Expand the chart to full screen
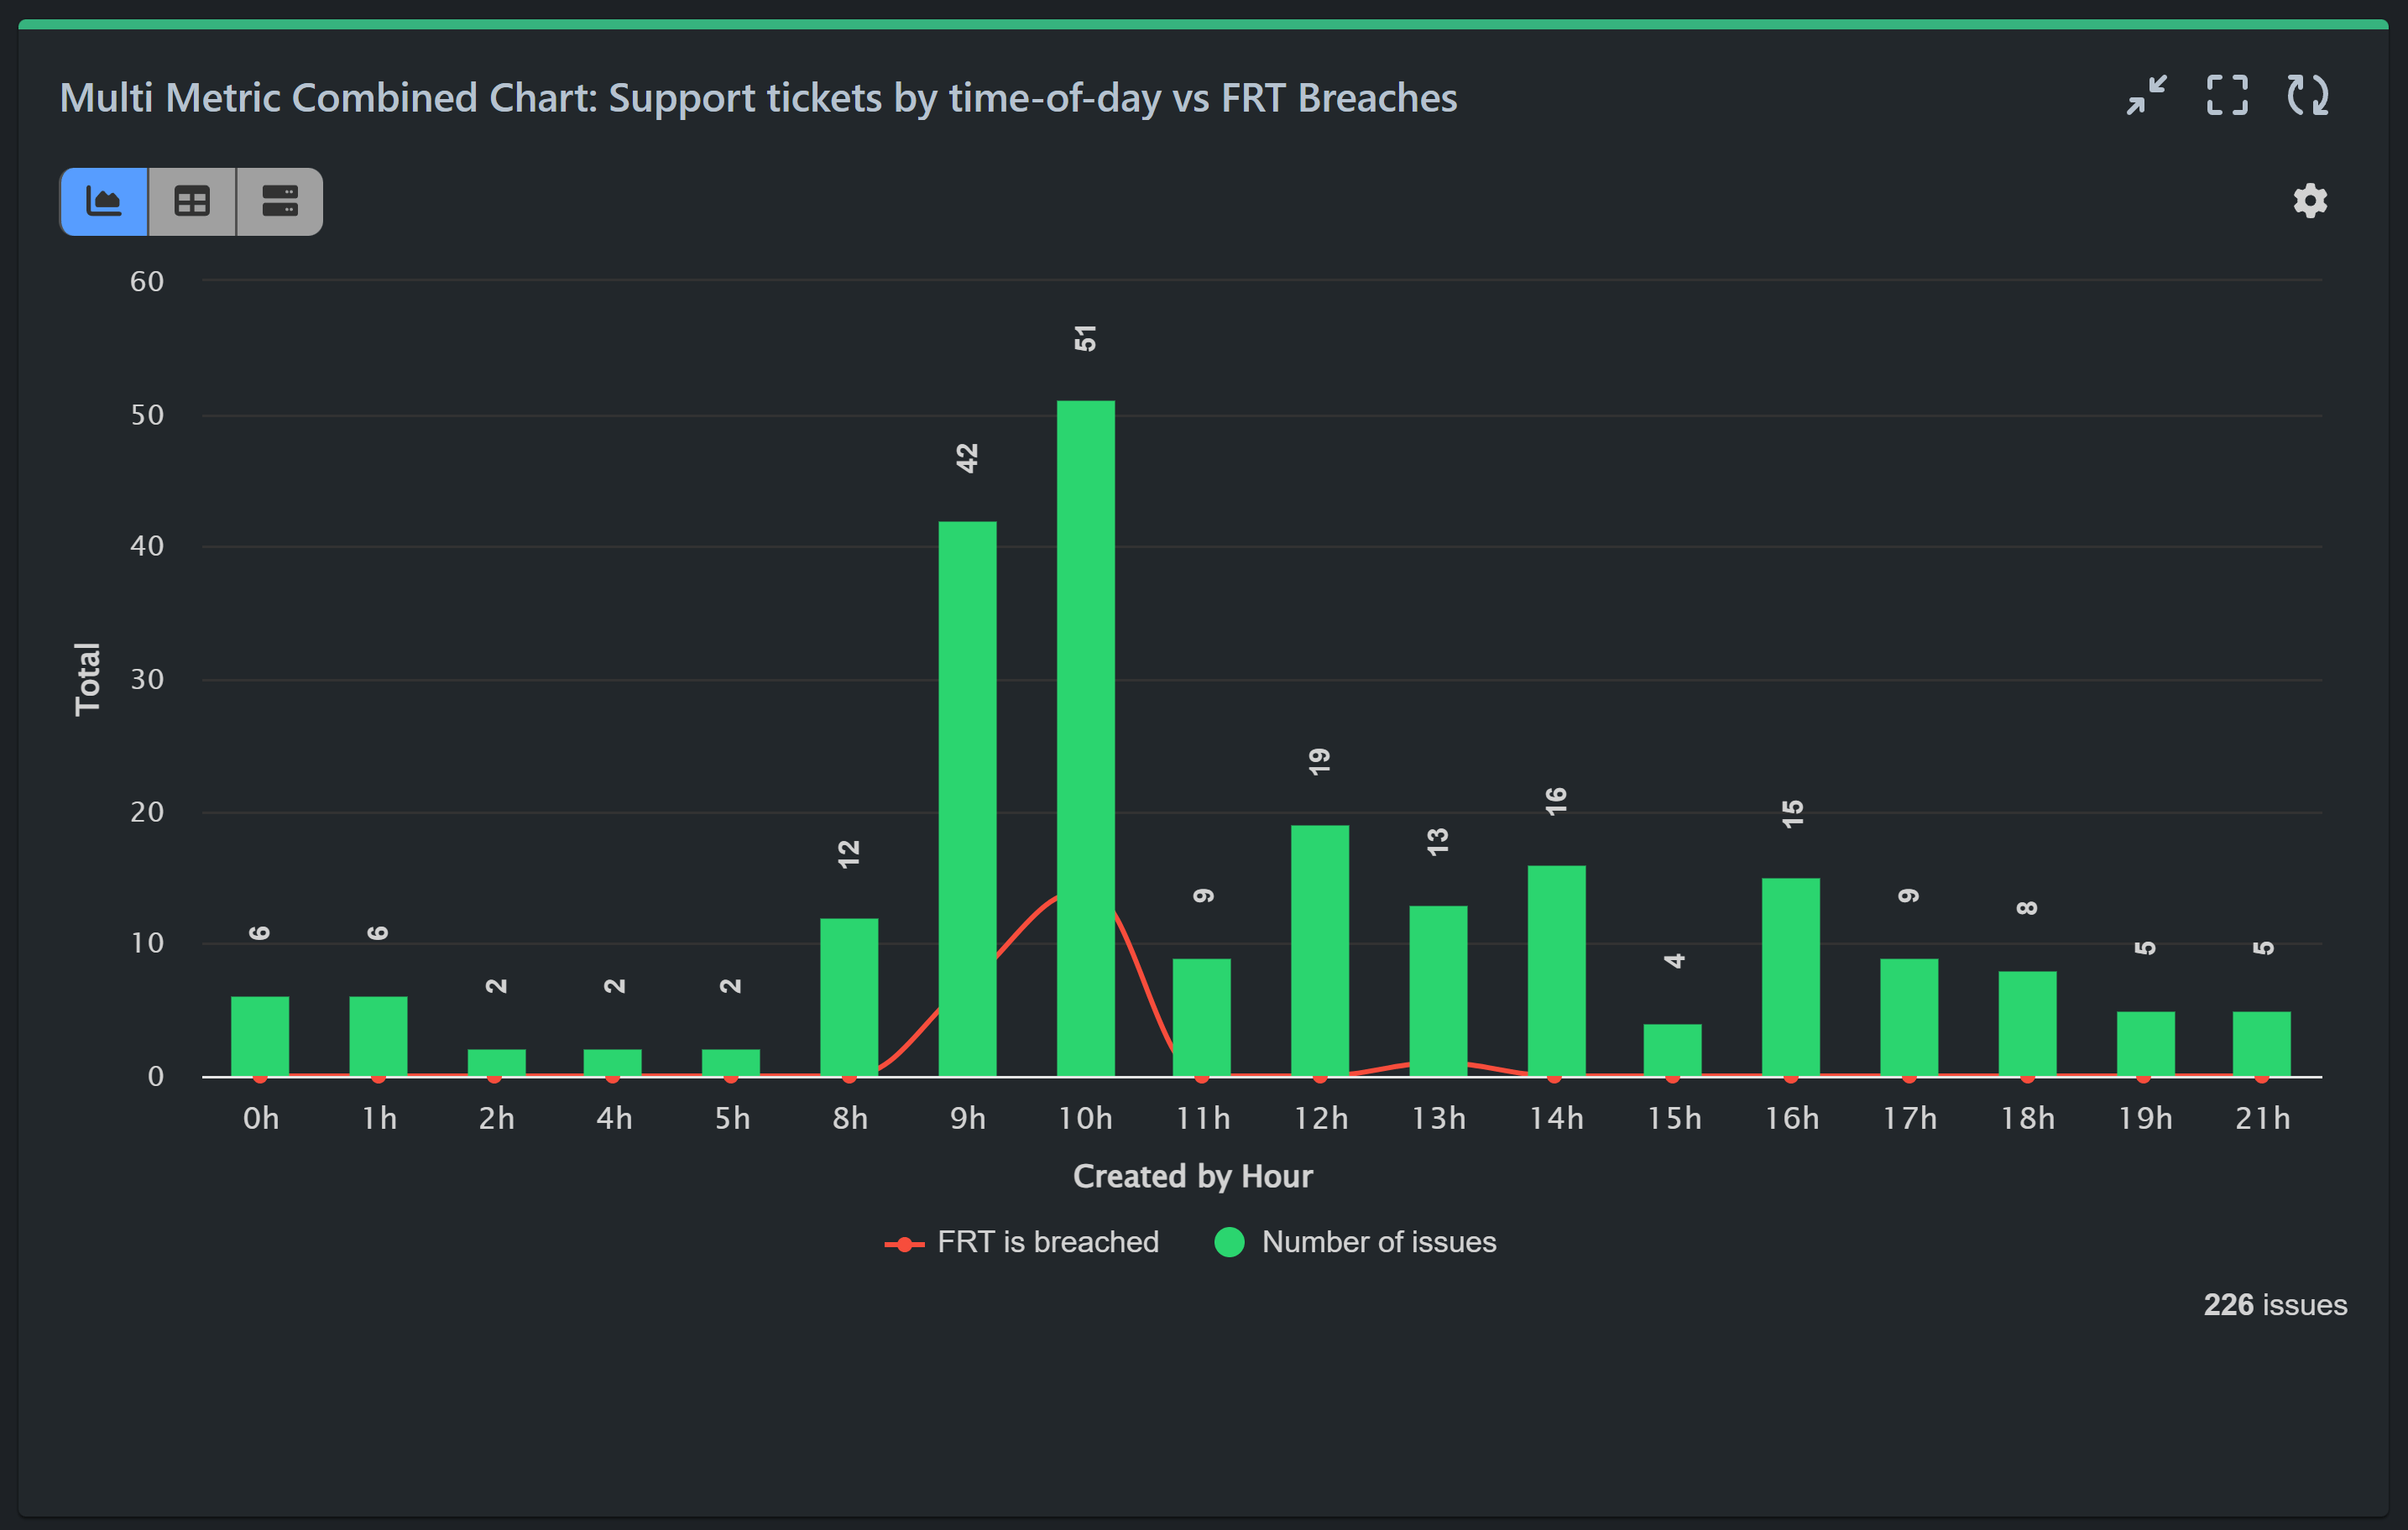This screenshot has height=1530, width=2408. [2225, 96]
